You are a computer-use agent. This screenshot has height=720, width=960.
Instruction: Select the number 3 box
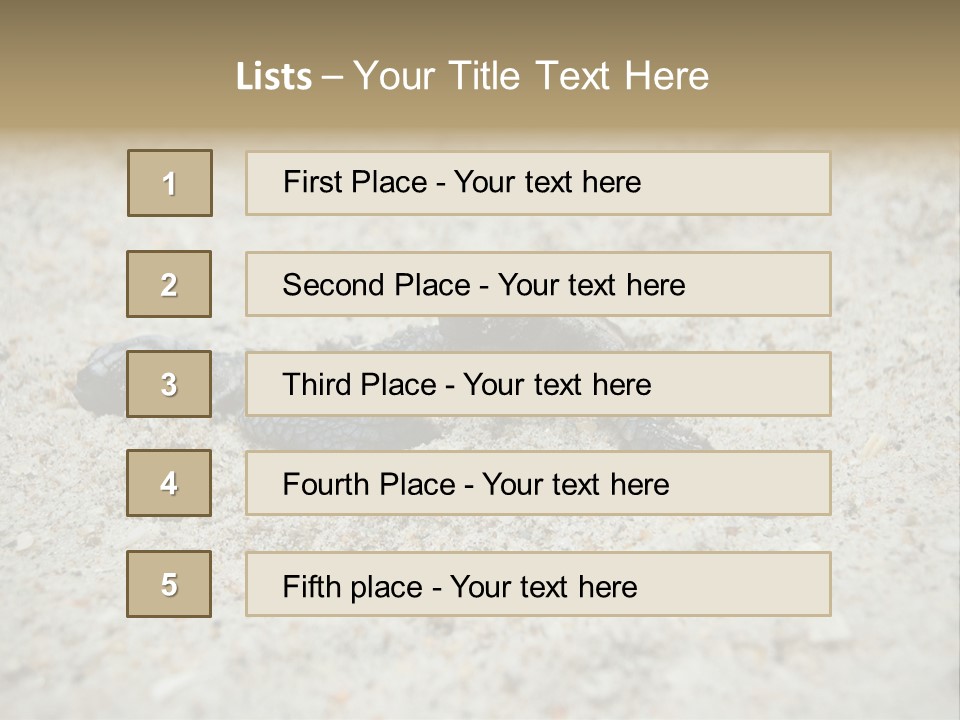click(169, 384)
